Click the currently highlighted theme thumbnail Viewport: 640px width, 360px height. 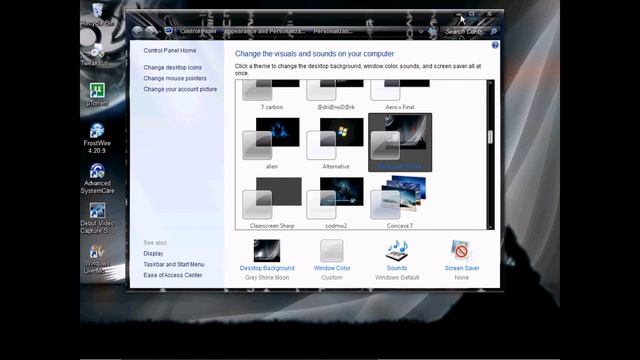coord(400,142)
